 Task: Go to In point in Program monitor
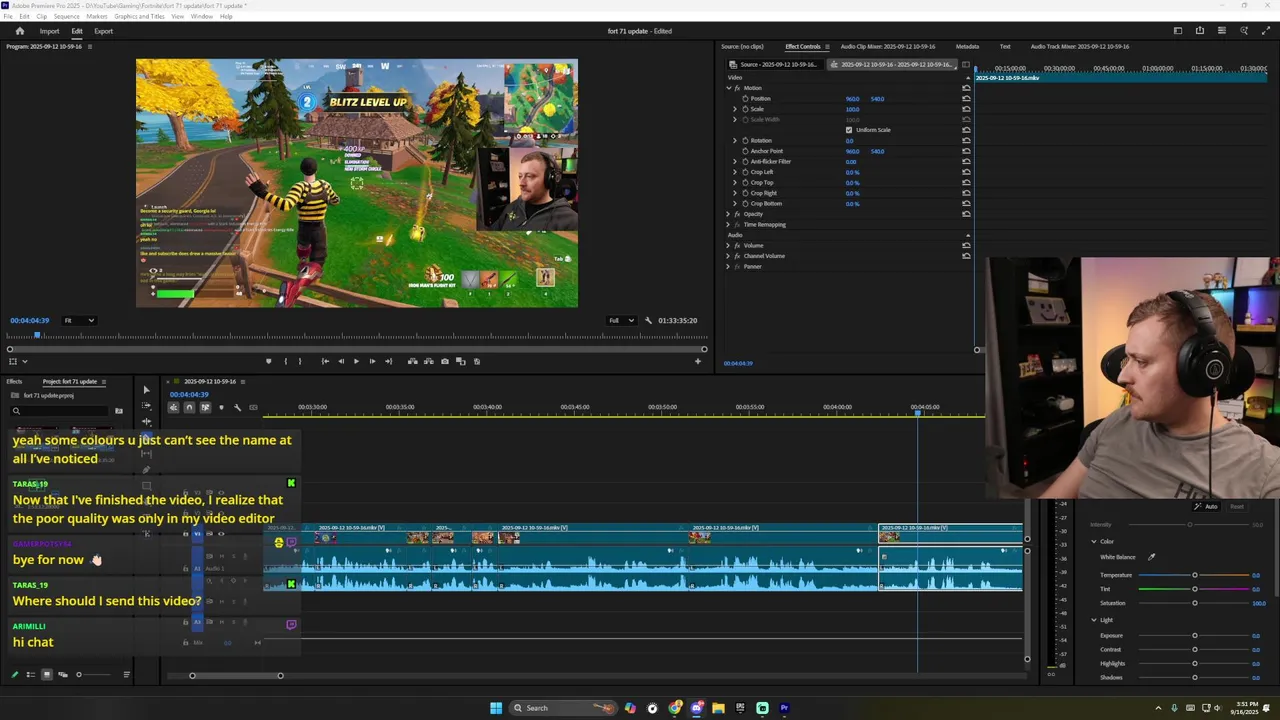[325, 361]
